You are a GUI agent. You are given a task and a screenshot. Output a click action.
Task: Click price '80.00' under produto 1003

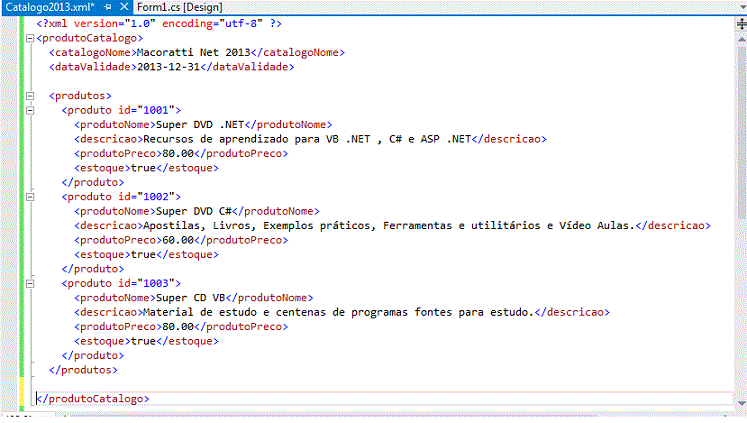(178, 327)
